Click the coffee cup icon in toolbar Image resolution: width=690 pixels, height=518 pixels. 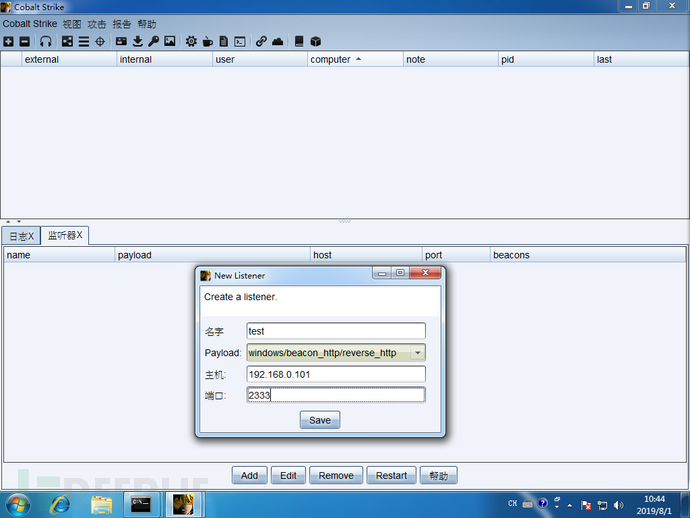208,42
